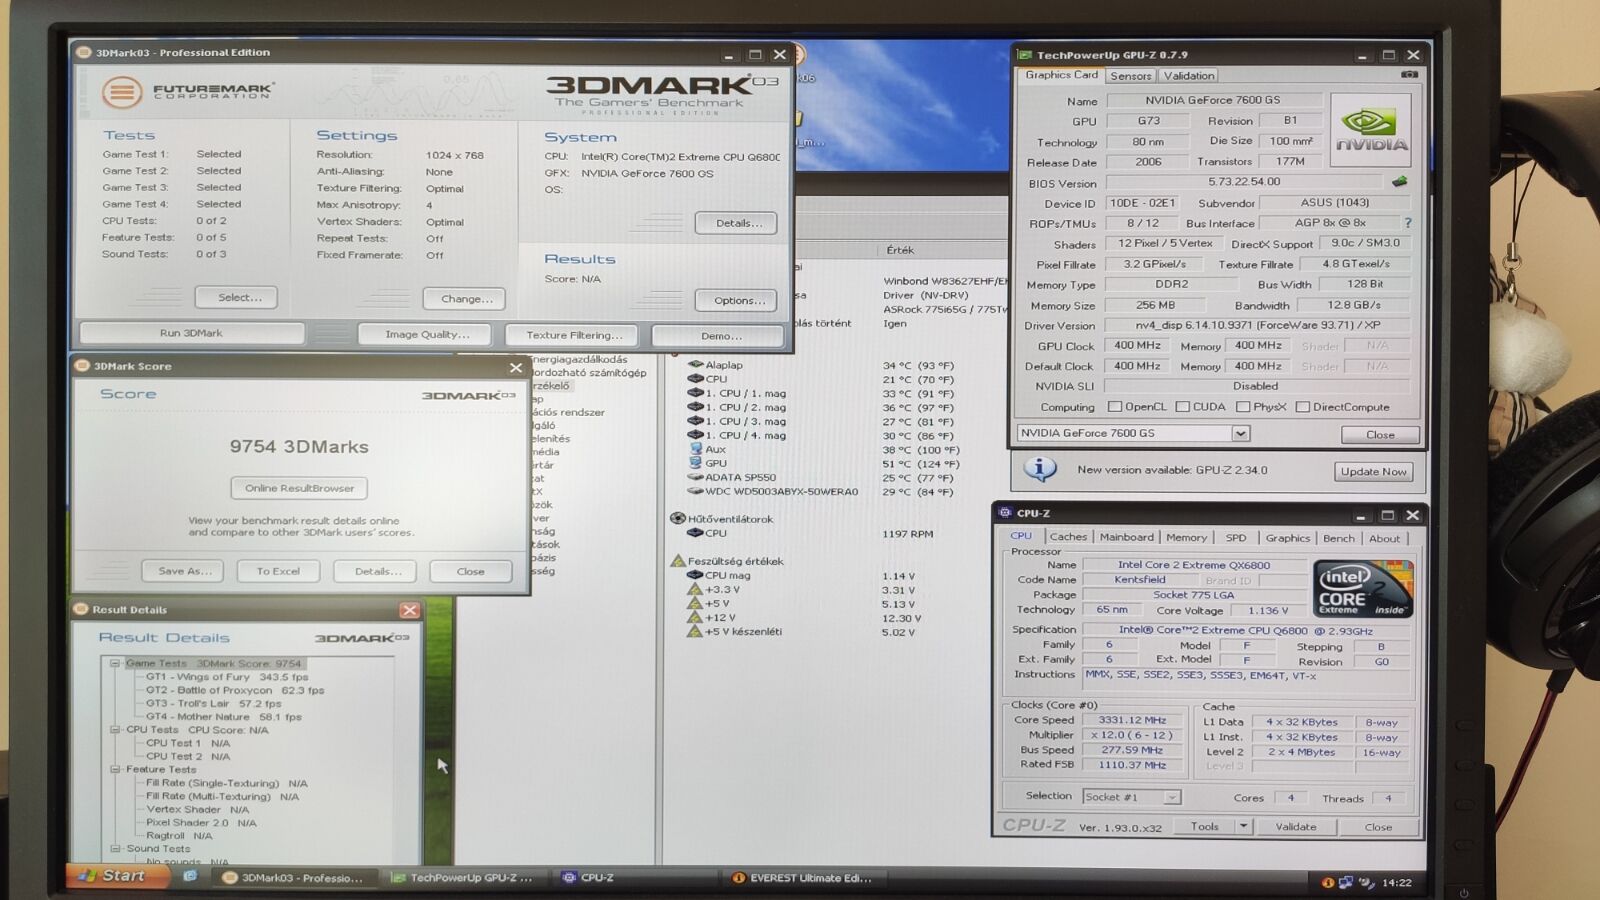Click the +12 V voltage icon
This screenshot has width=1600, height=900.
[695, 617]
